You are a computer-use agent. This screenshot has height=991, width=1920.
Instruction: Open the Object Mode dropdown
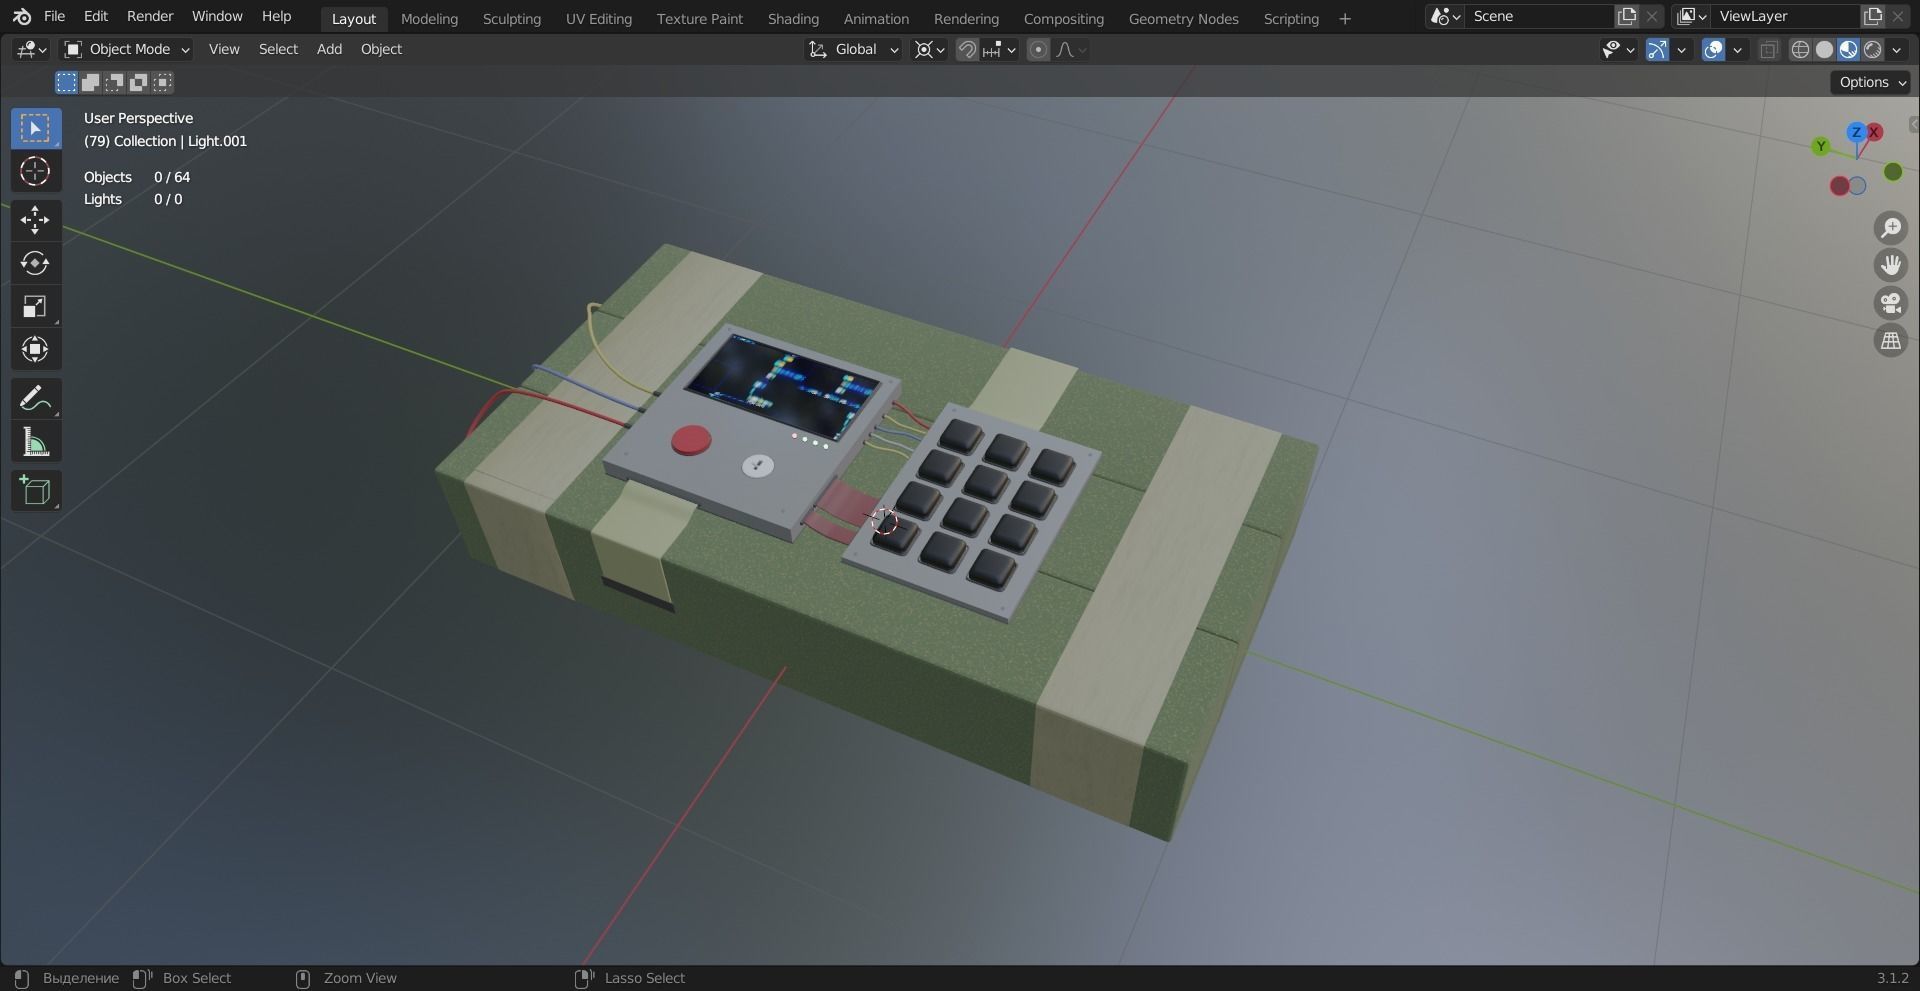coord(125,49)
